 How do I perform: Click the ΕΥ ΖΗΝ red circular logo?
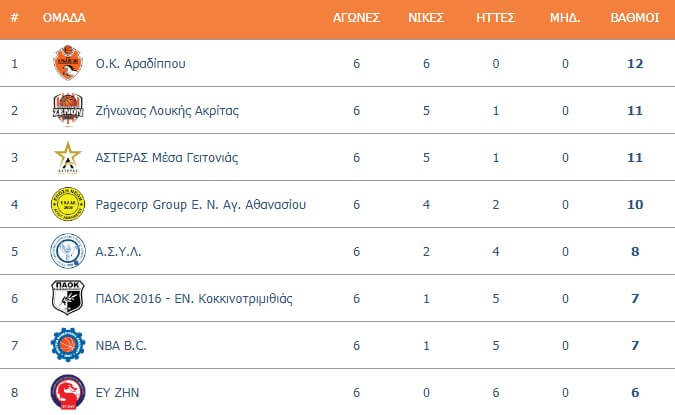point(68,392)
